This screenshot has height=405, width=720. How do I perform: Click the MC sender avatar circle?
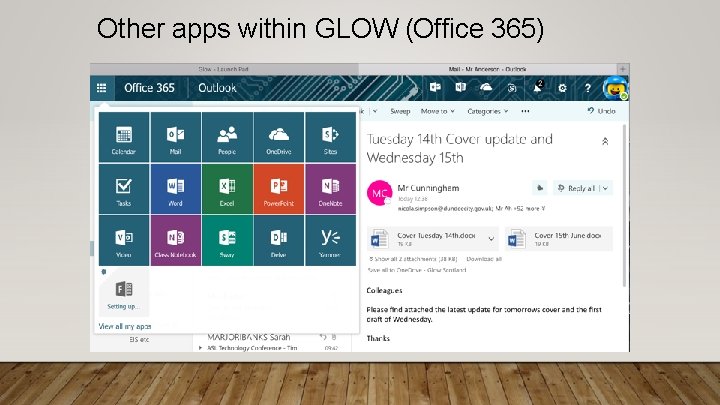pos(379,193)
